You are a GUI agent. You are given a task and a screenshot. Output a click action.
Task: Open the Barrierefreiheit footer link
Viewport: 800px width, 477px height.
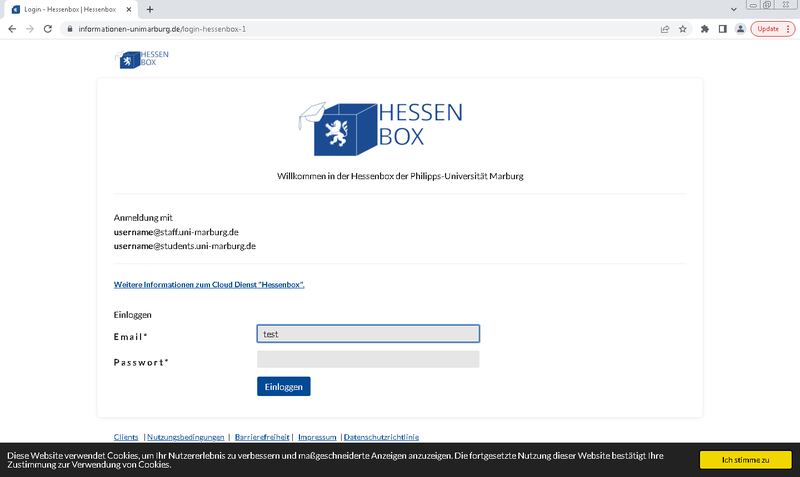pos(262,437)
